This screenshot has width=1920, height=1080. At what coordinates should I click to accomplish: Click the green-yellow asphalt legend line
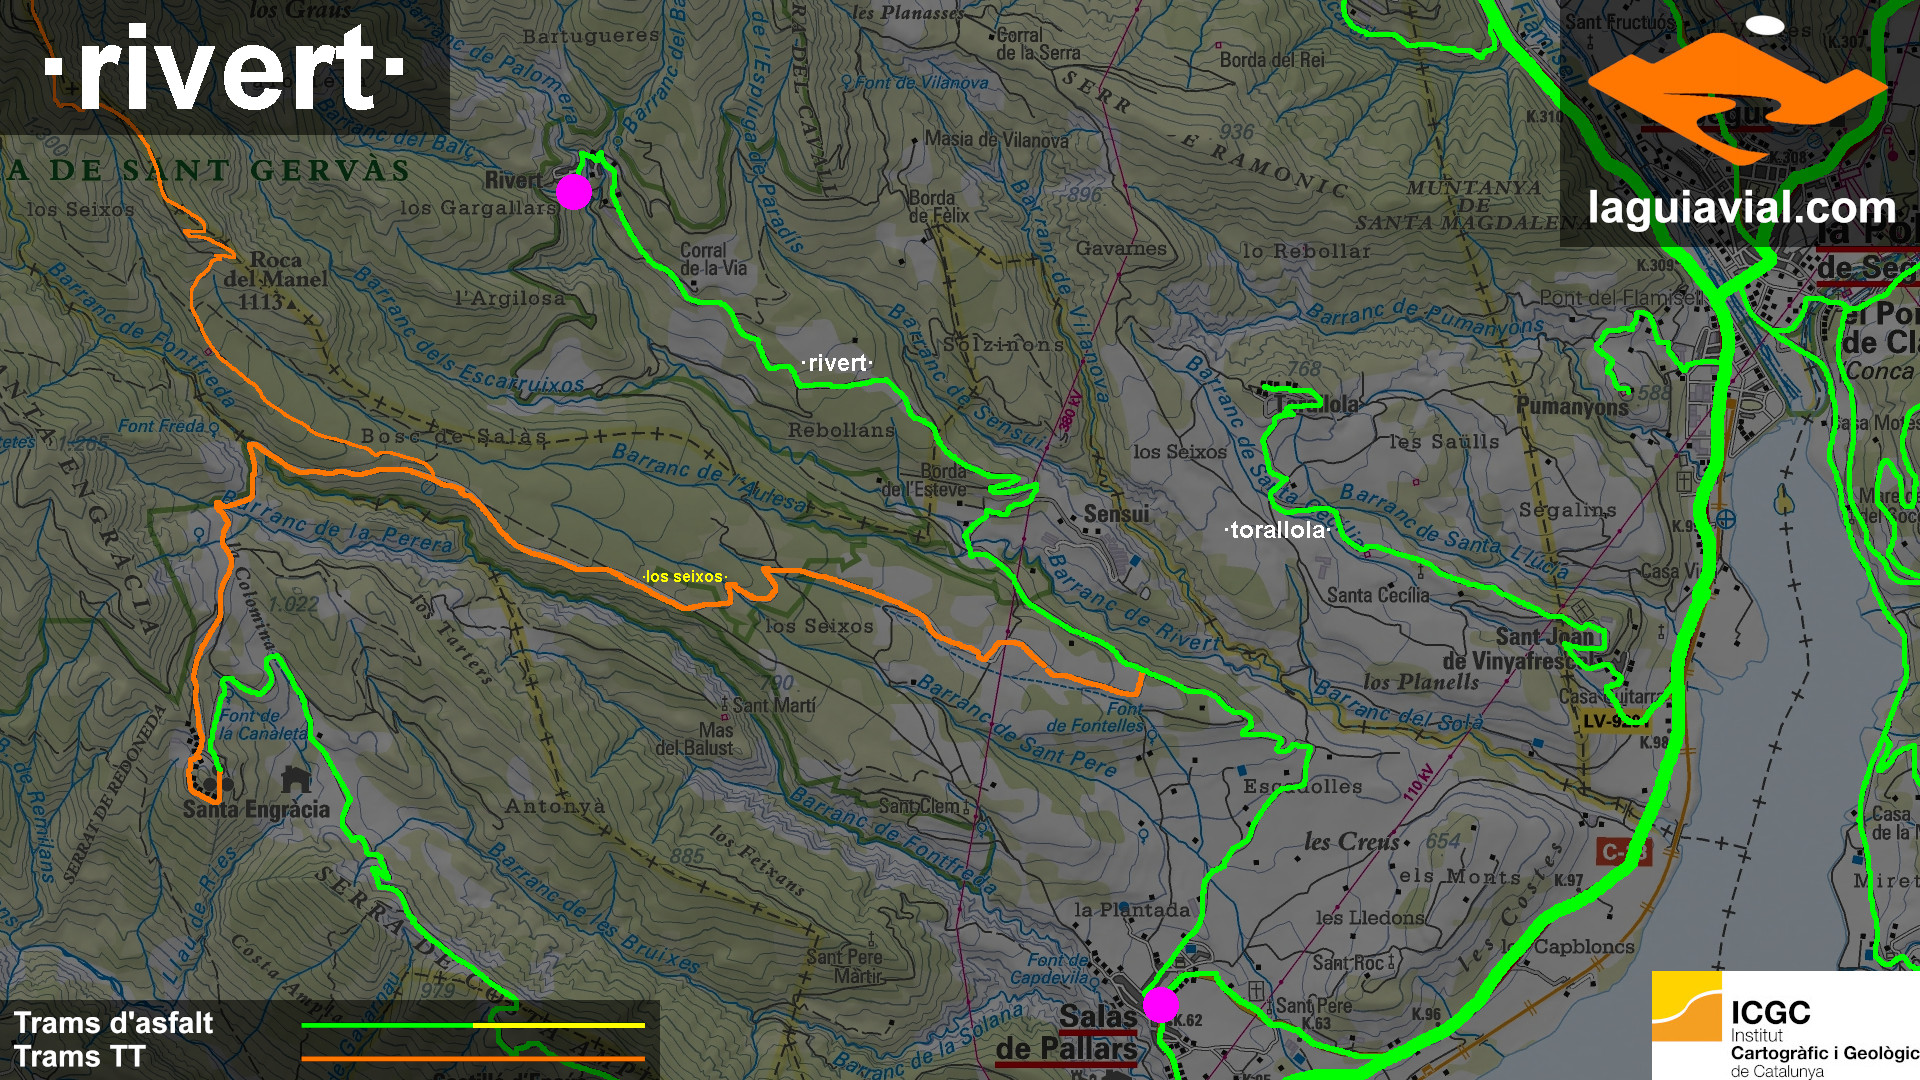click(472, 1025)
